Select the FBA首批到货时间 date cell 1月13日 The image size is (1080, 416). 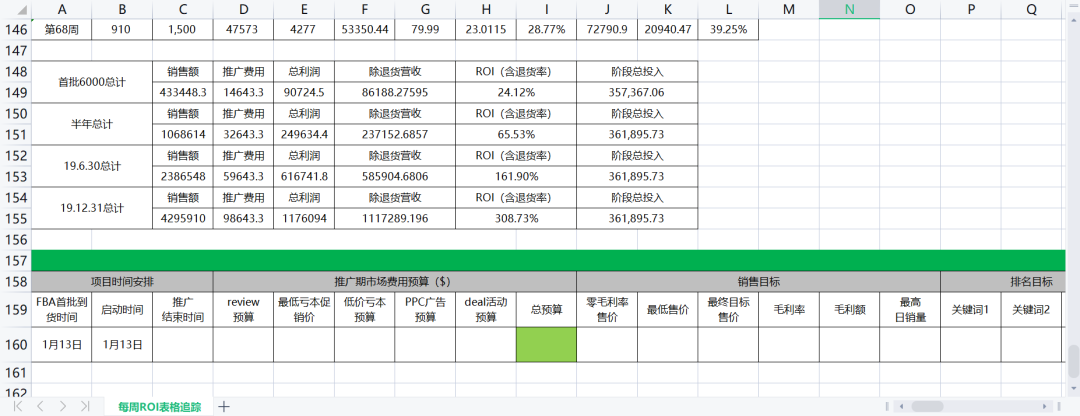pos(62,344)
